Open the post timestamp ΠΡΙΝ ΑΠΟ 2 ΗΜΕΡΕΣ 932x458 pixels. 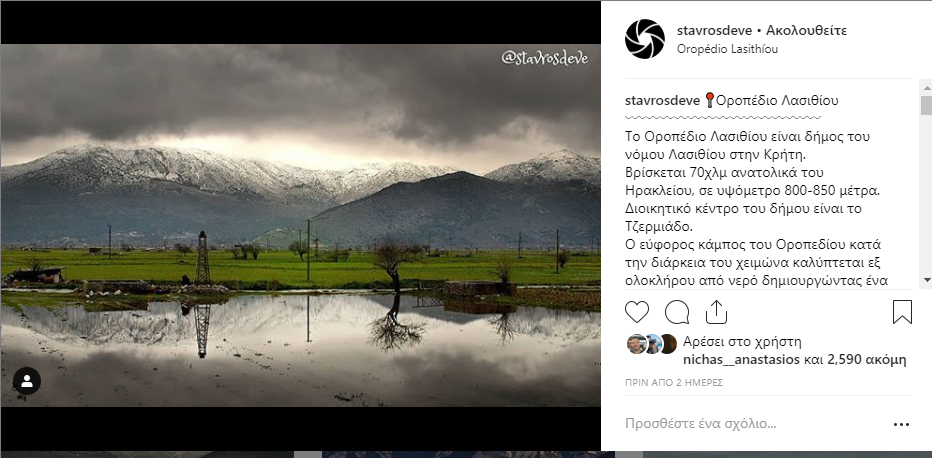(x=673, y=383)
